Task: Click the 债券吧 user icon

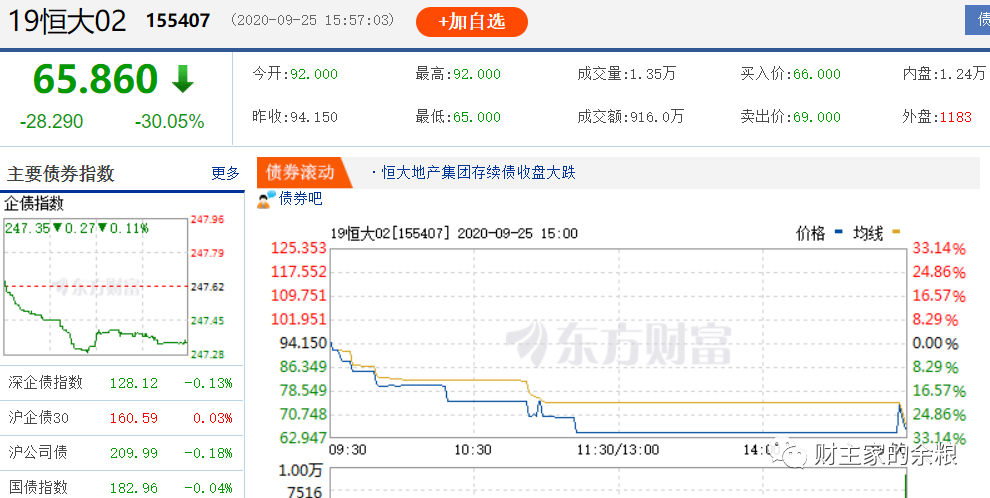Action: pyautogui.click(x=266, y=199)
